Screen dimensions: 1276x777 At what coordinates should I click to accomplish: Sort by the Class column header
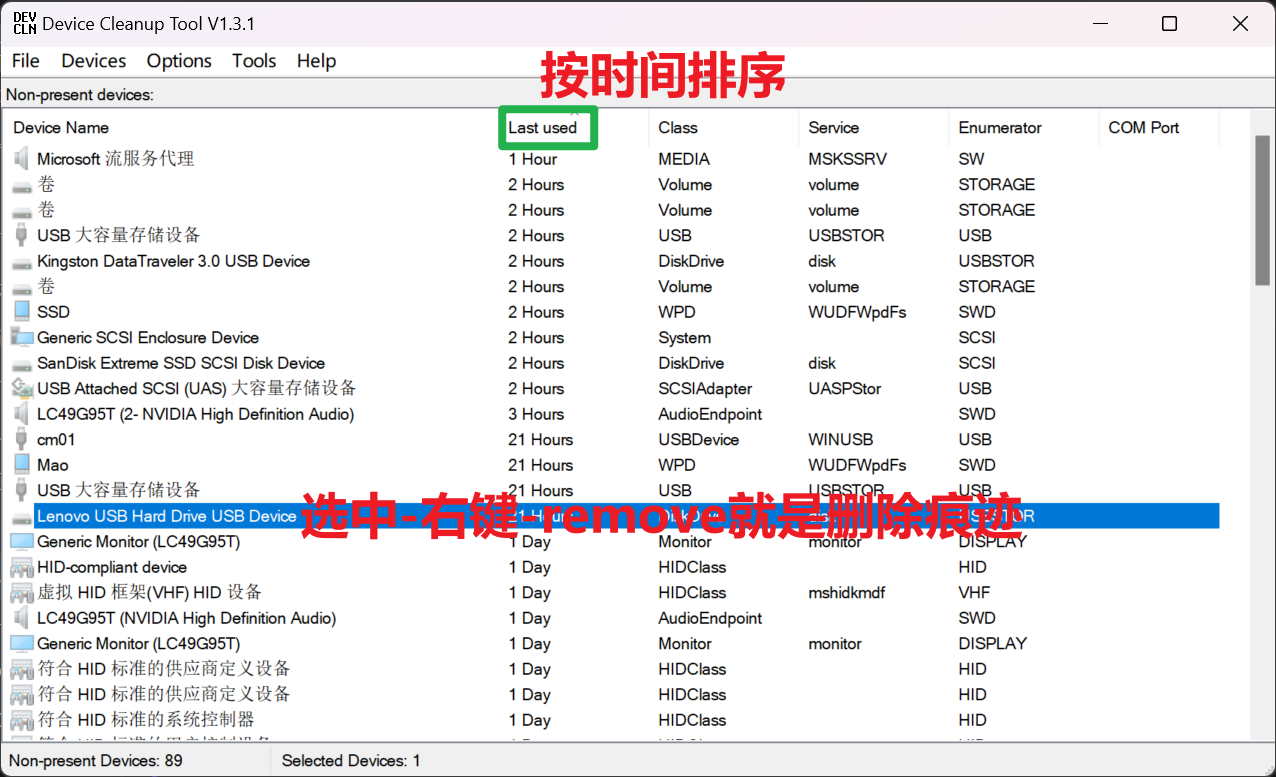(x=723, y=128)
